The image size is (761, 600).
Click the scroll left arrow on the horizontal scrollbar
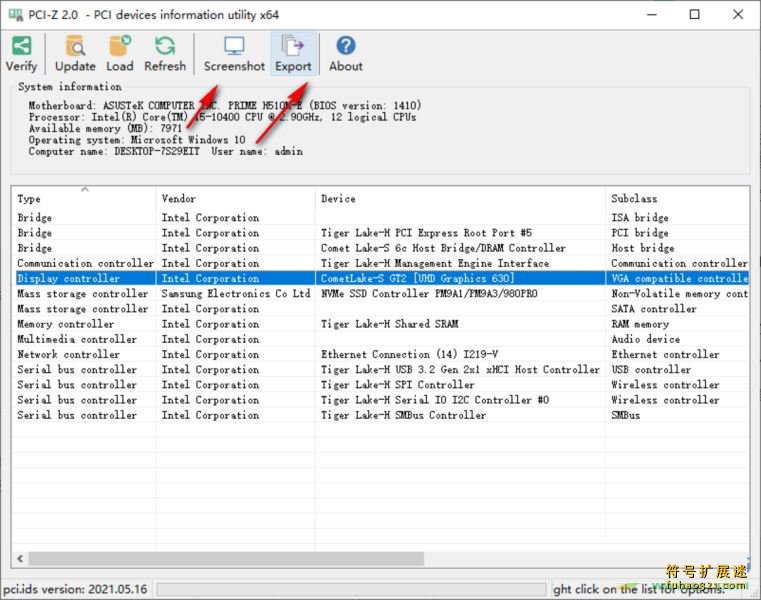[x=20, y=559]
